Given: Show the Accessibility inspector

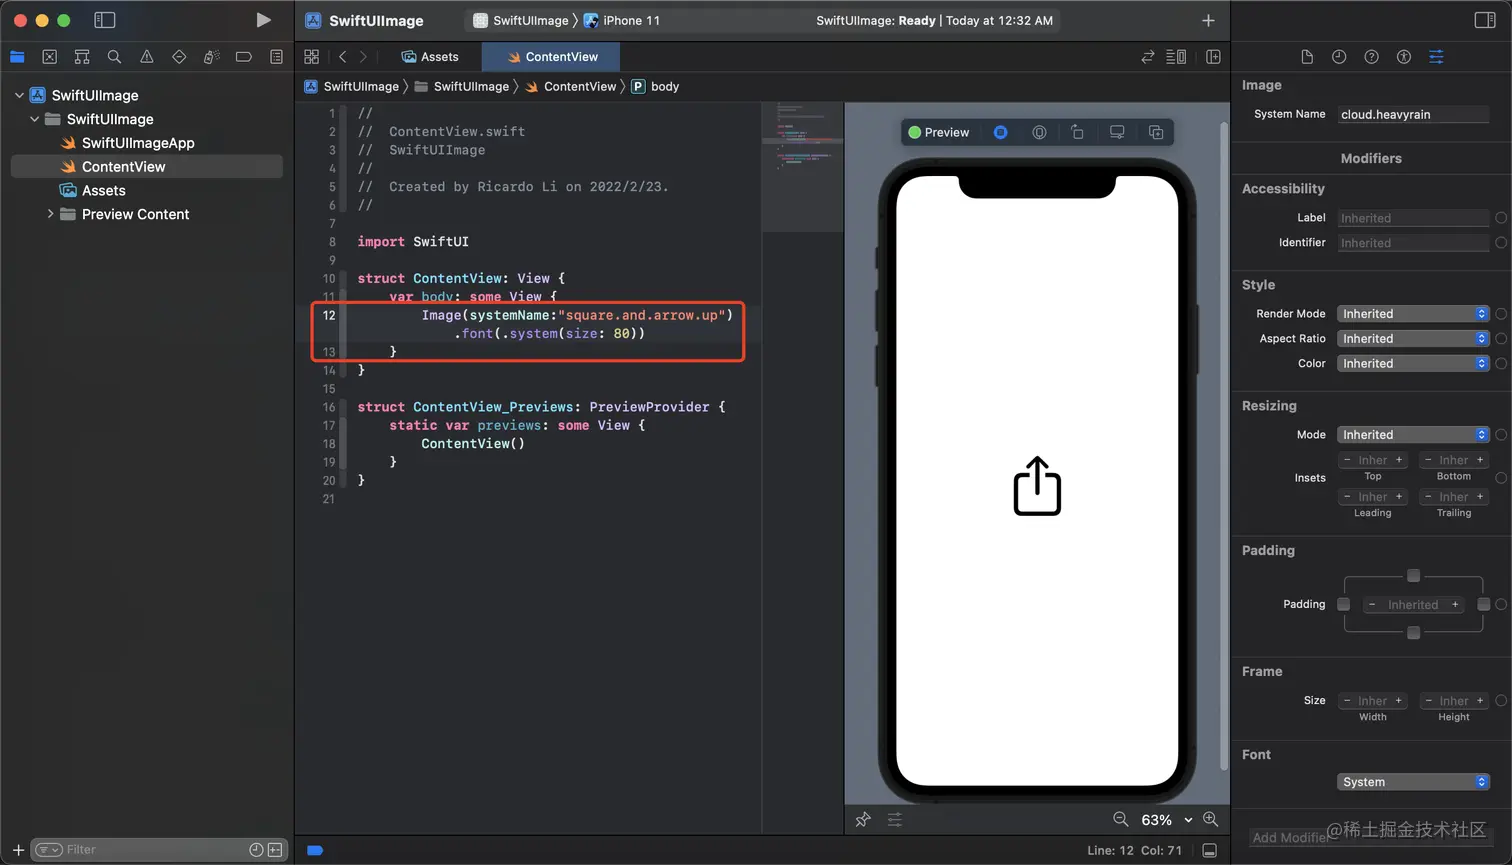Looking at the screenshot, I should tap(1404, 57).
